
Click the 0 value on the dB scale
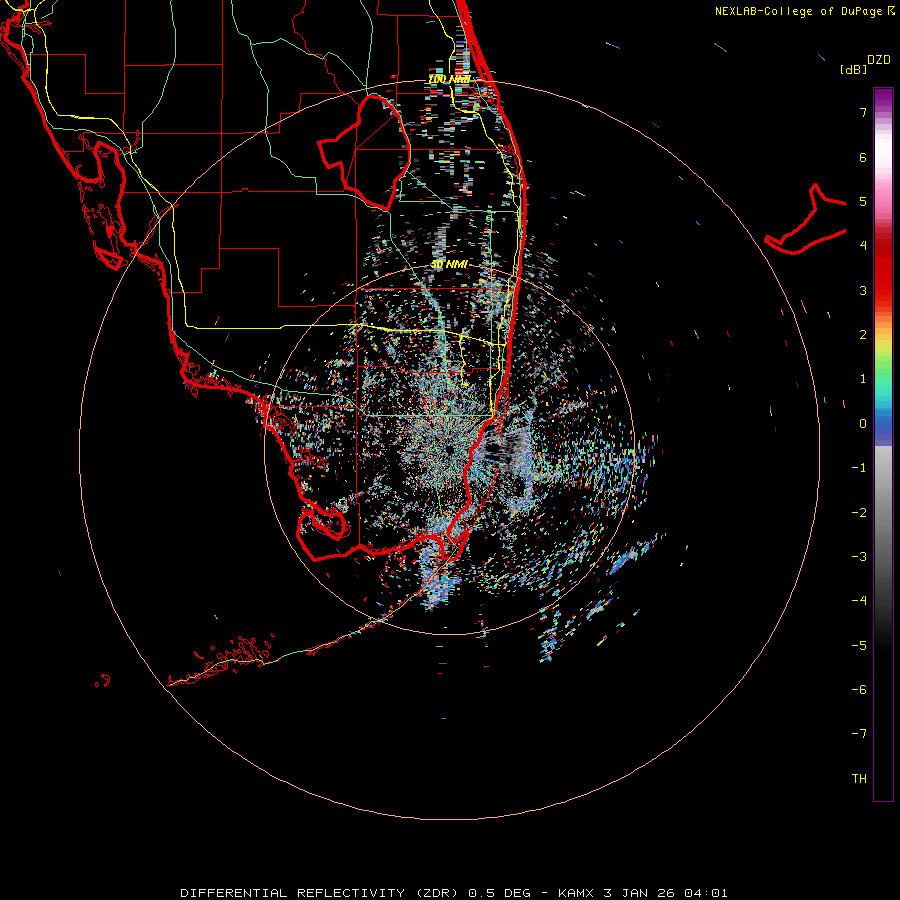coord(863,424)
